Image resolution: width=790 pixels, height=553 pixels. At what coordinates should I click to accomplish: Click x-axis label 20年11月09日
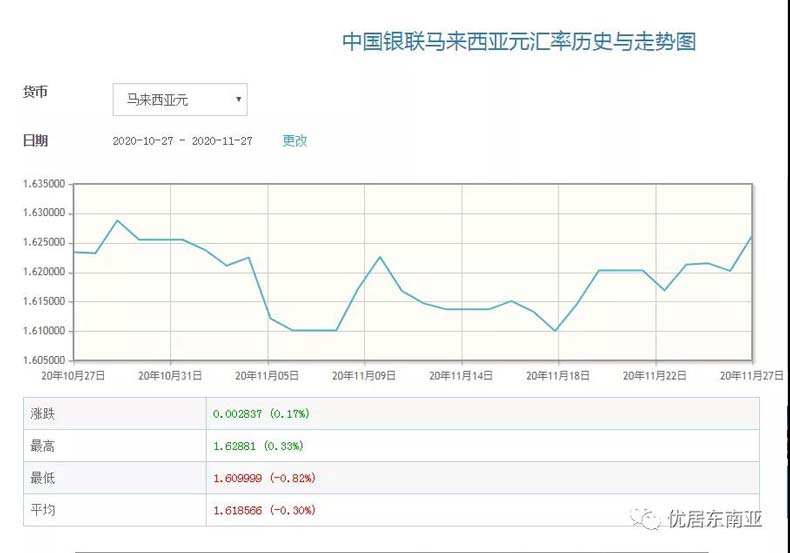364,376
